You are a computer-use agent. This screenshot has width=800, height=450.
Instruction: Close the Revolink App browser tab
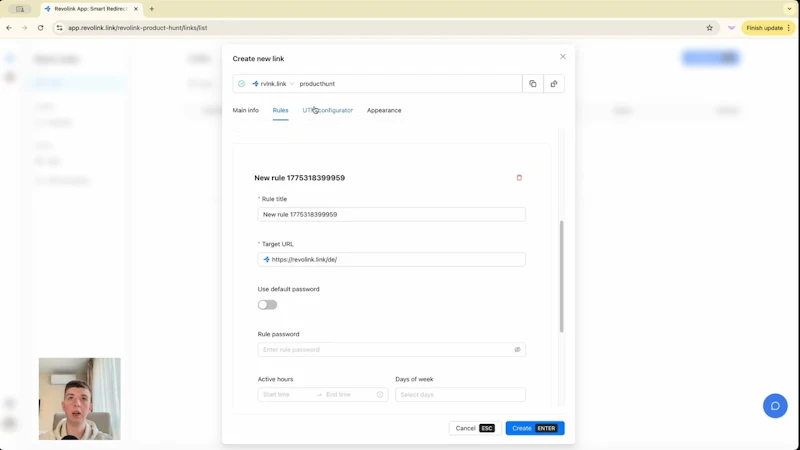click(136, 9)
